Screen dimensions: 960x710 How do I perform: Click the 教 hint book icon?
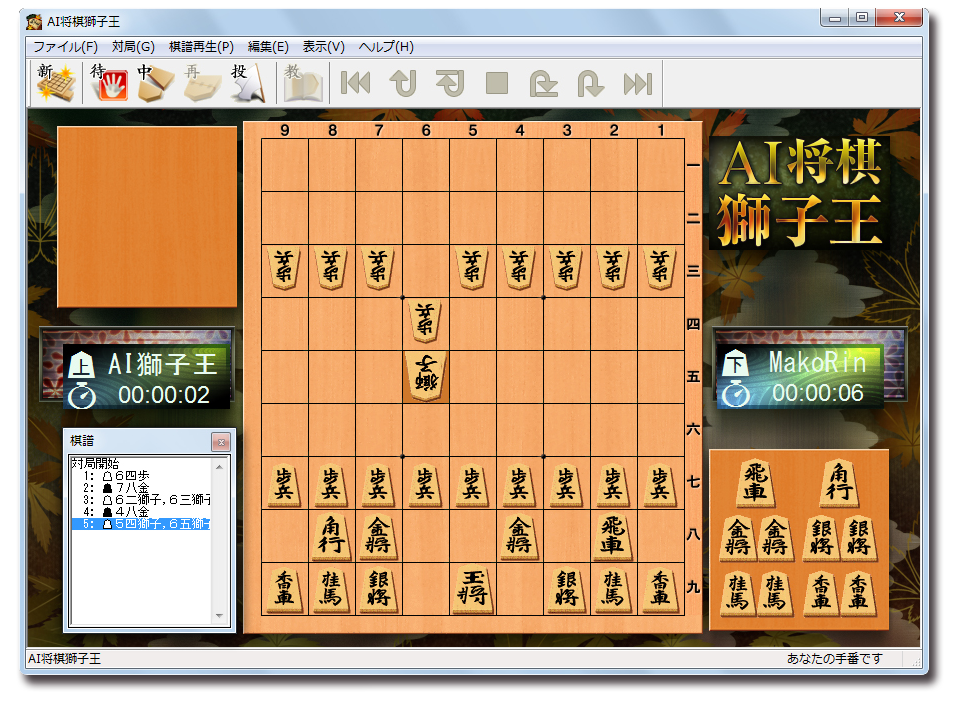point(302,82)
